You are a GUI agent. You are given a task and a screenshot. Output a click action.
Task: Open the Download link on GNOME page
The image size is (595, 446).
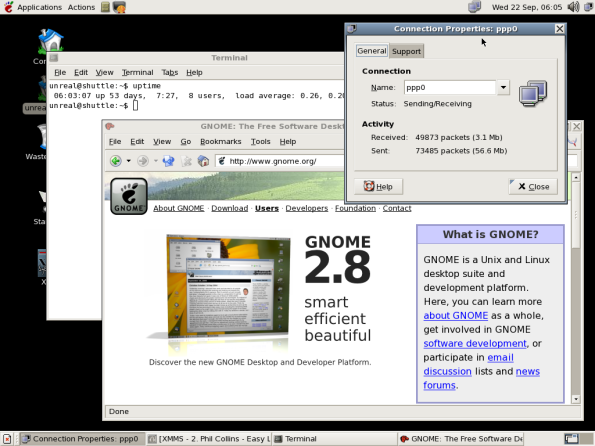point(230,208)
